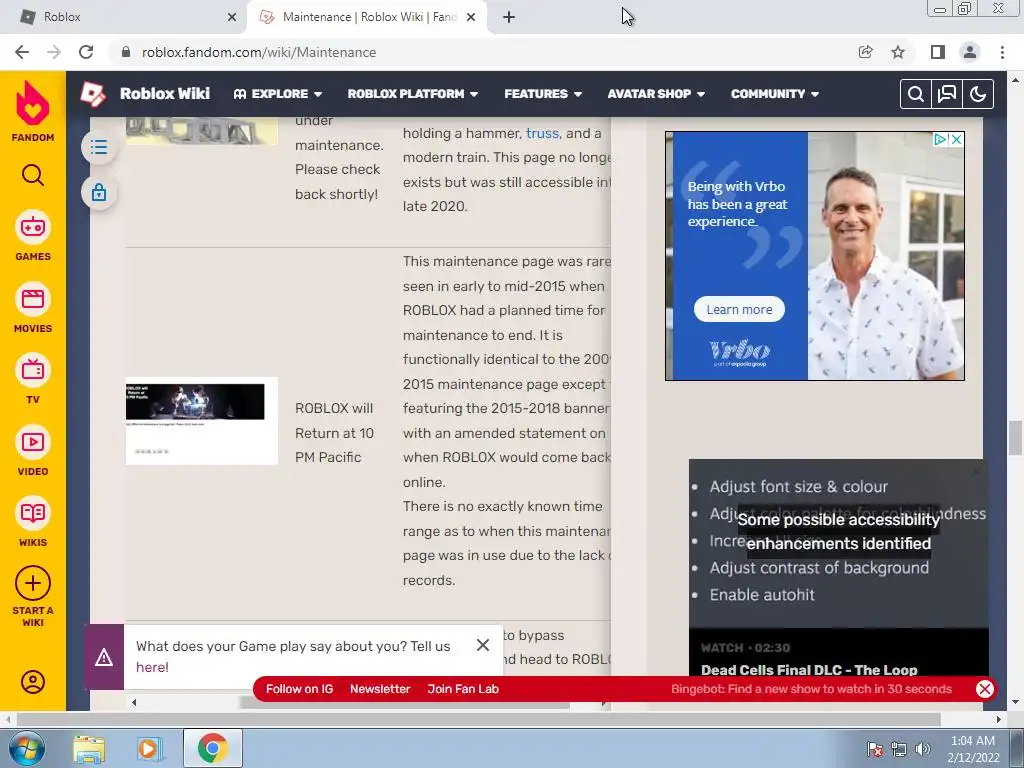Open volume control in system tray
This screenshot has height=768, width=1024.
[923, 749]
